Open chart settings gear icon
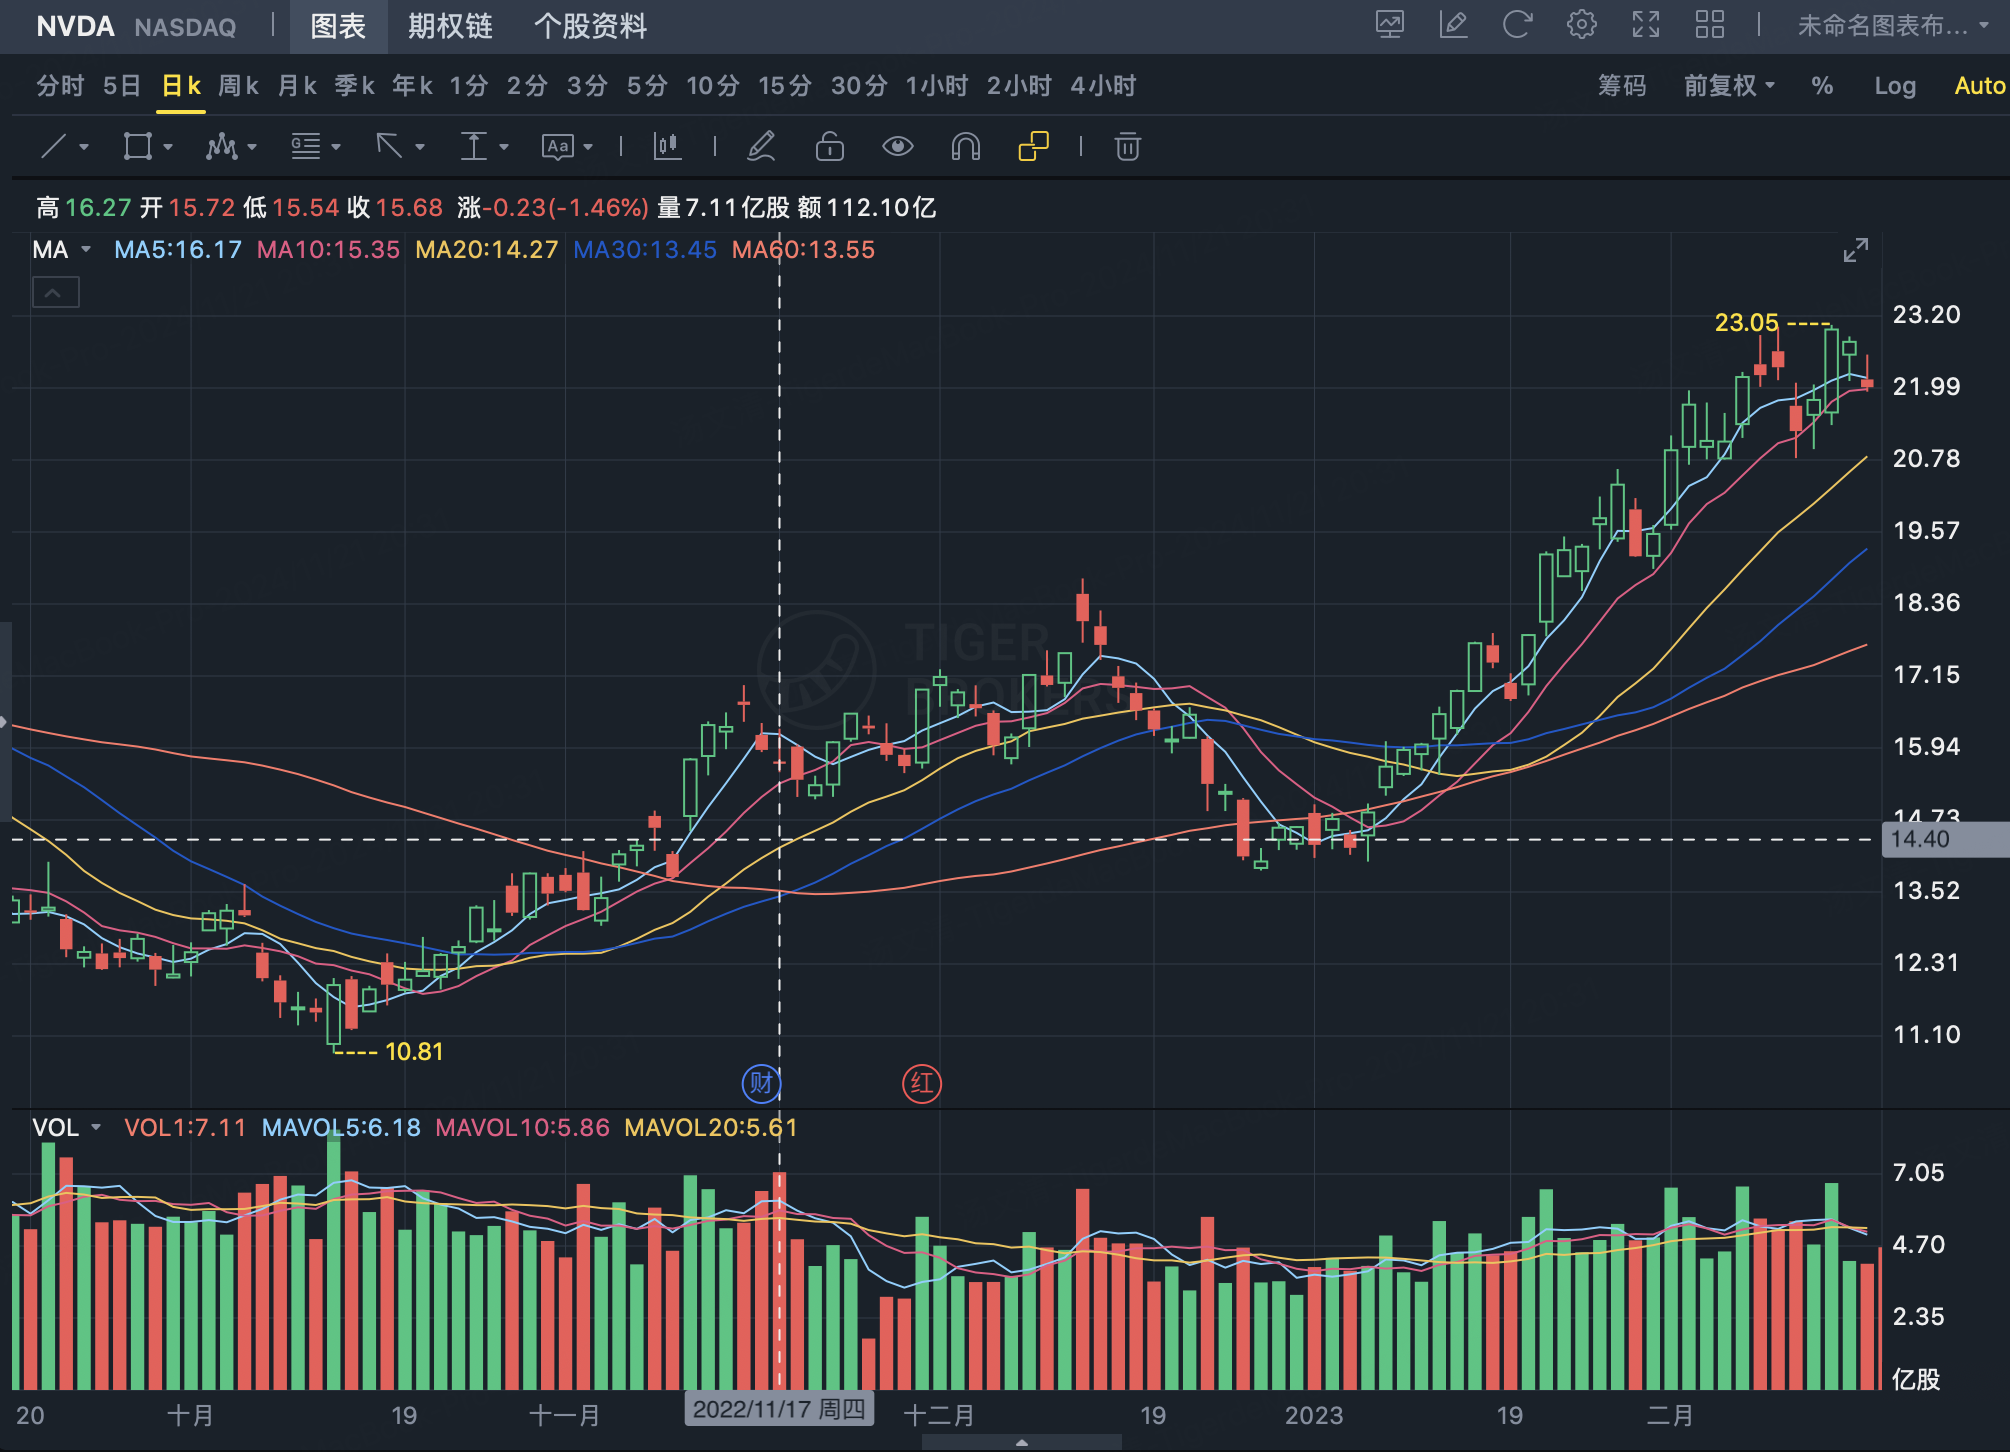This screenshot has width=2010, height=1452. 1581,25
